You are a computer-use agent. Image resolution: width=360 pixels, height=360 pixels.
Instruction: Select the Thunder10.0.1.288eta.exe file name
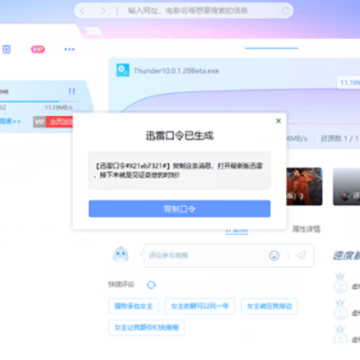[x=176, y=71]
